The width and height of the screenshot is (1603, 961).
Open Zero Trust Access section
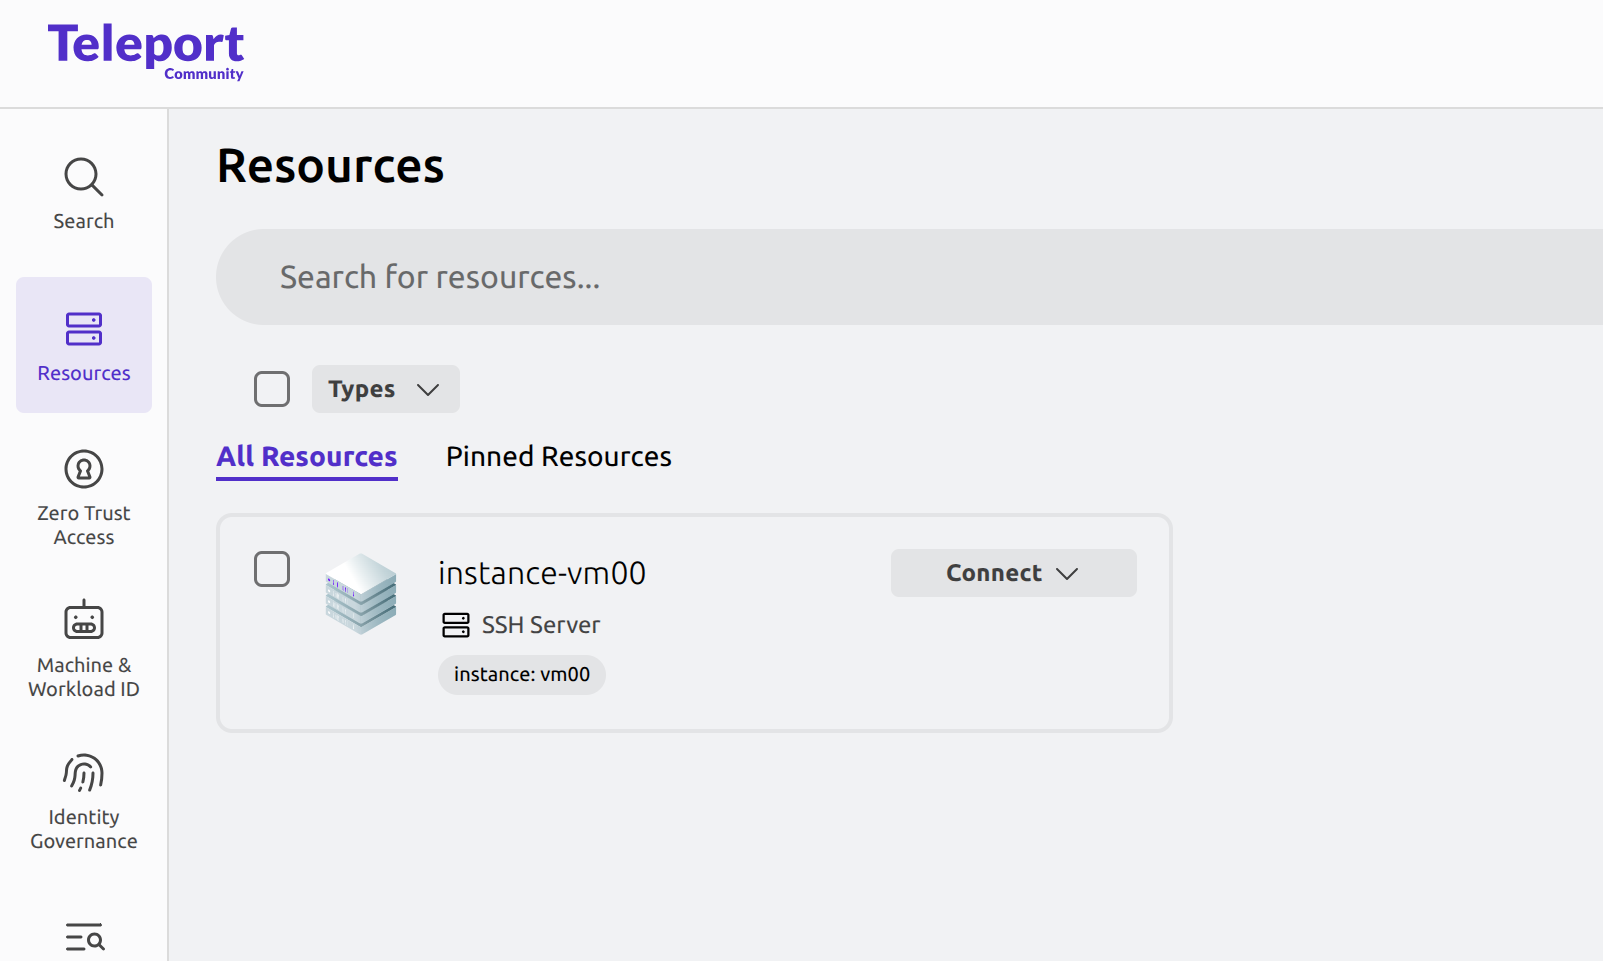(84, 497)
